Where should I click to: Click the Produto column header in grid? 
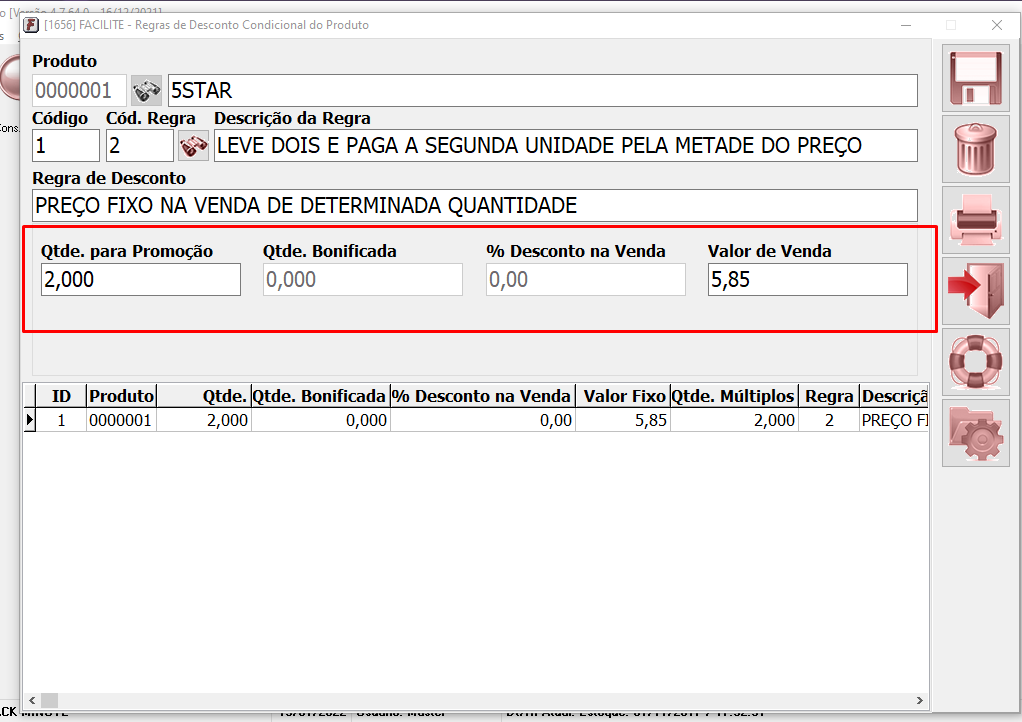tap(121, 396)
